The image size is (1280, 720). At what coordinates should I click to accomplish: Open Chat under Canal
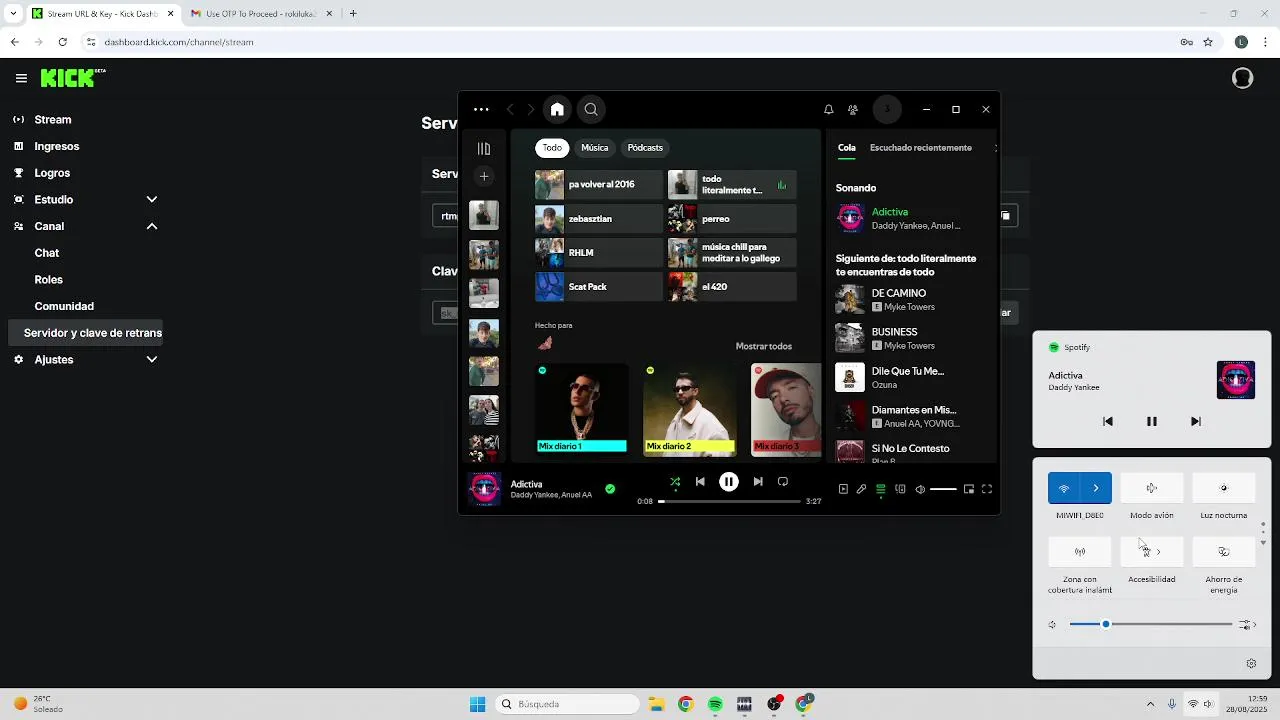coord(47,253)
